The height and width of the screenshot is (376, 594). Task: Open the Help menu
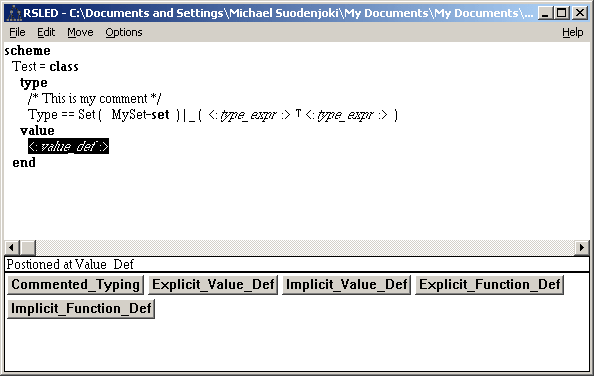[572, 33]
